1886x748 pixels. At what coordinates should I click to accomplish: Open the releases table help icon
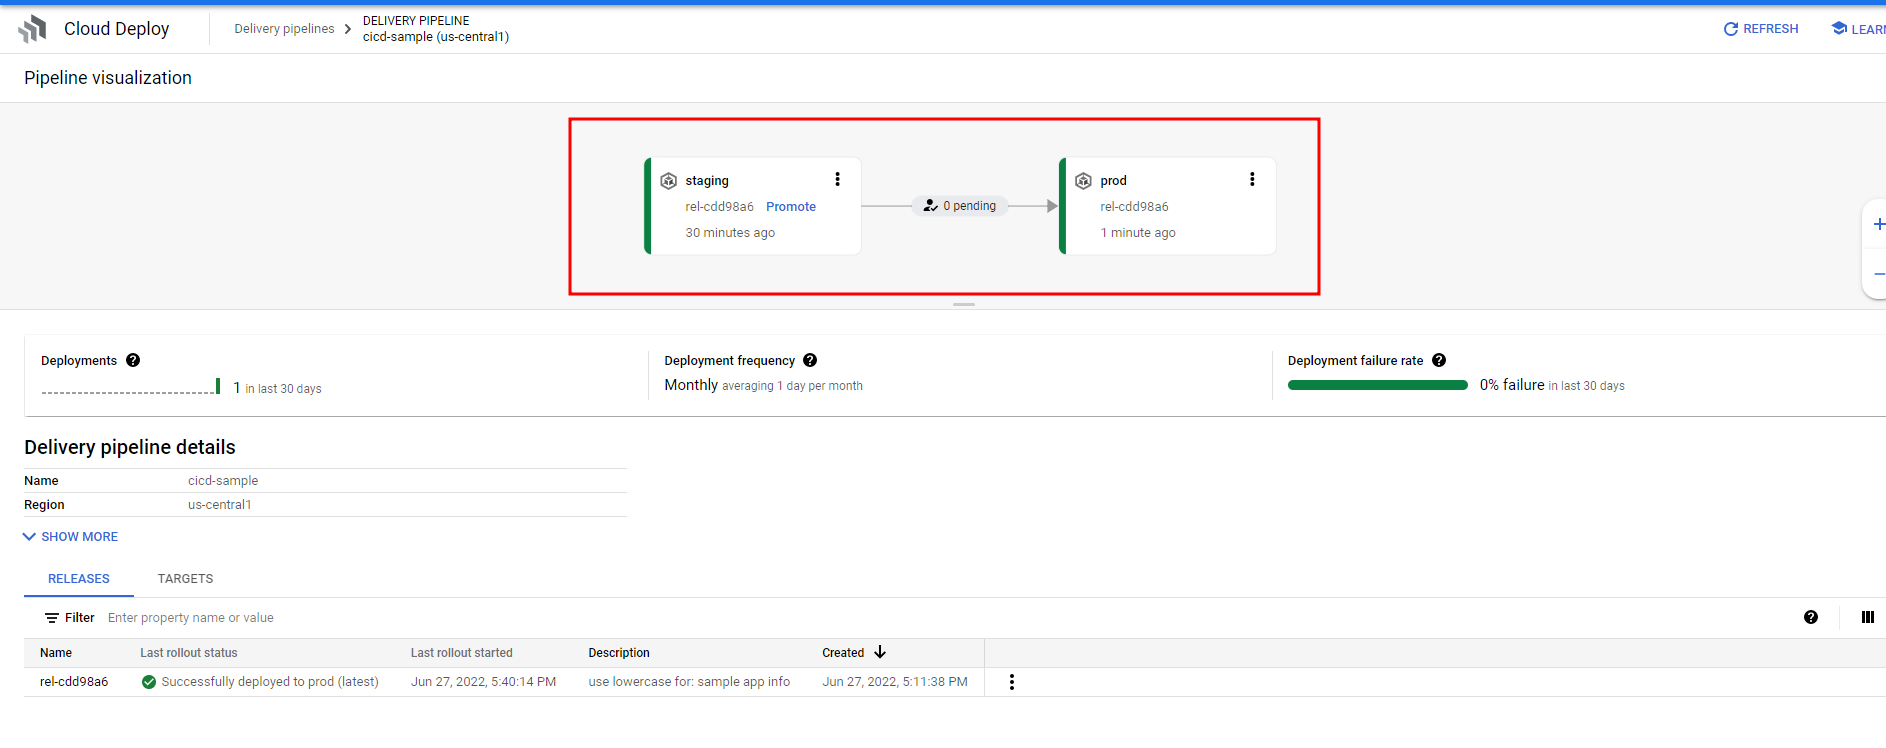click(1811, 617)
